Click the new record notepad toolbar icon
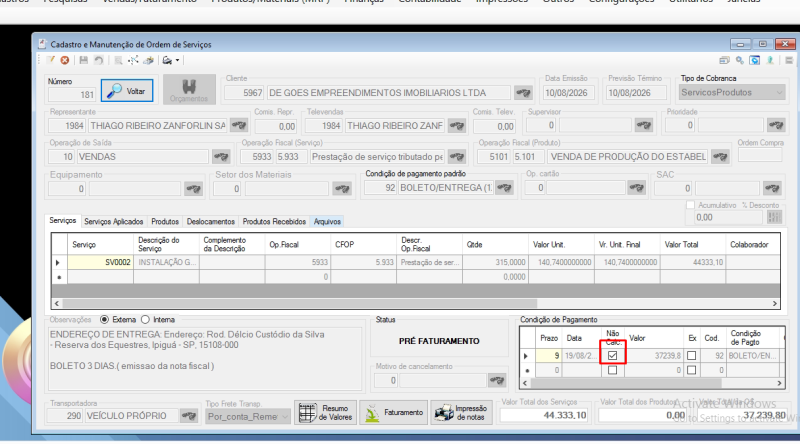This screenshot has width=800, height=444. 51,60
